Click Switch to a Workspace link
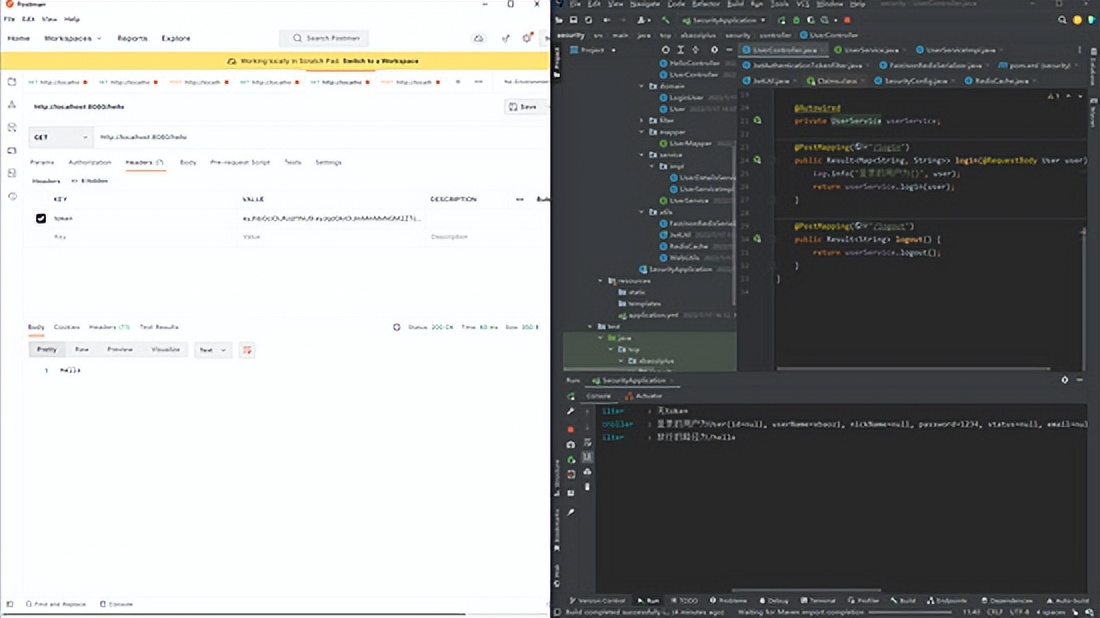This screenshot has width=1100, height=618. click(380, 61)
